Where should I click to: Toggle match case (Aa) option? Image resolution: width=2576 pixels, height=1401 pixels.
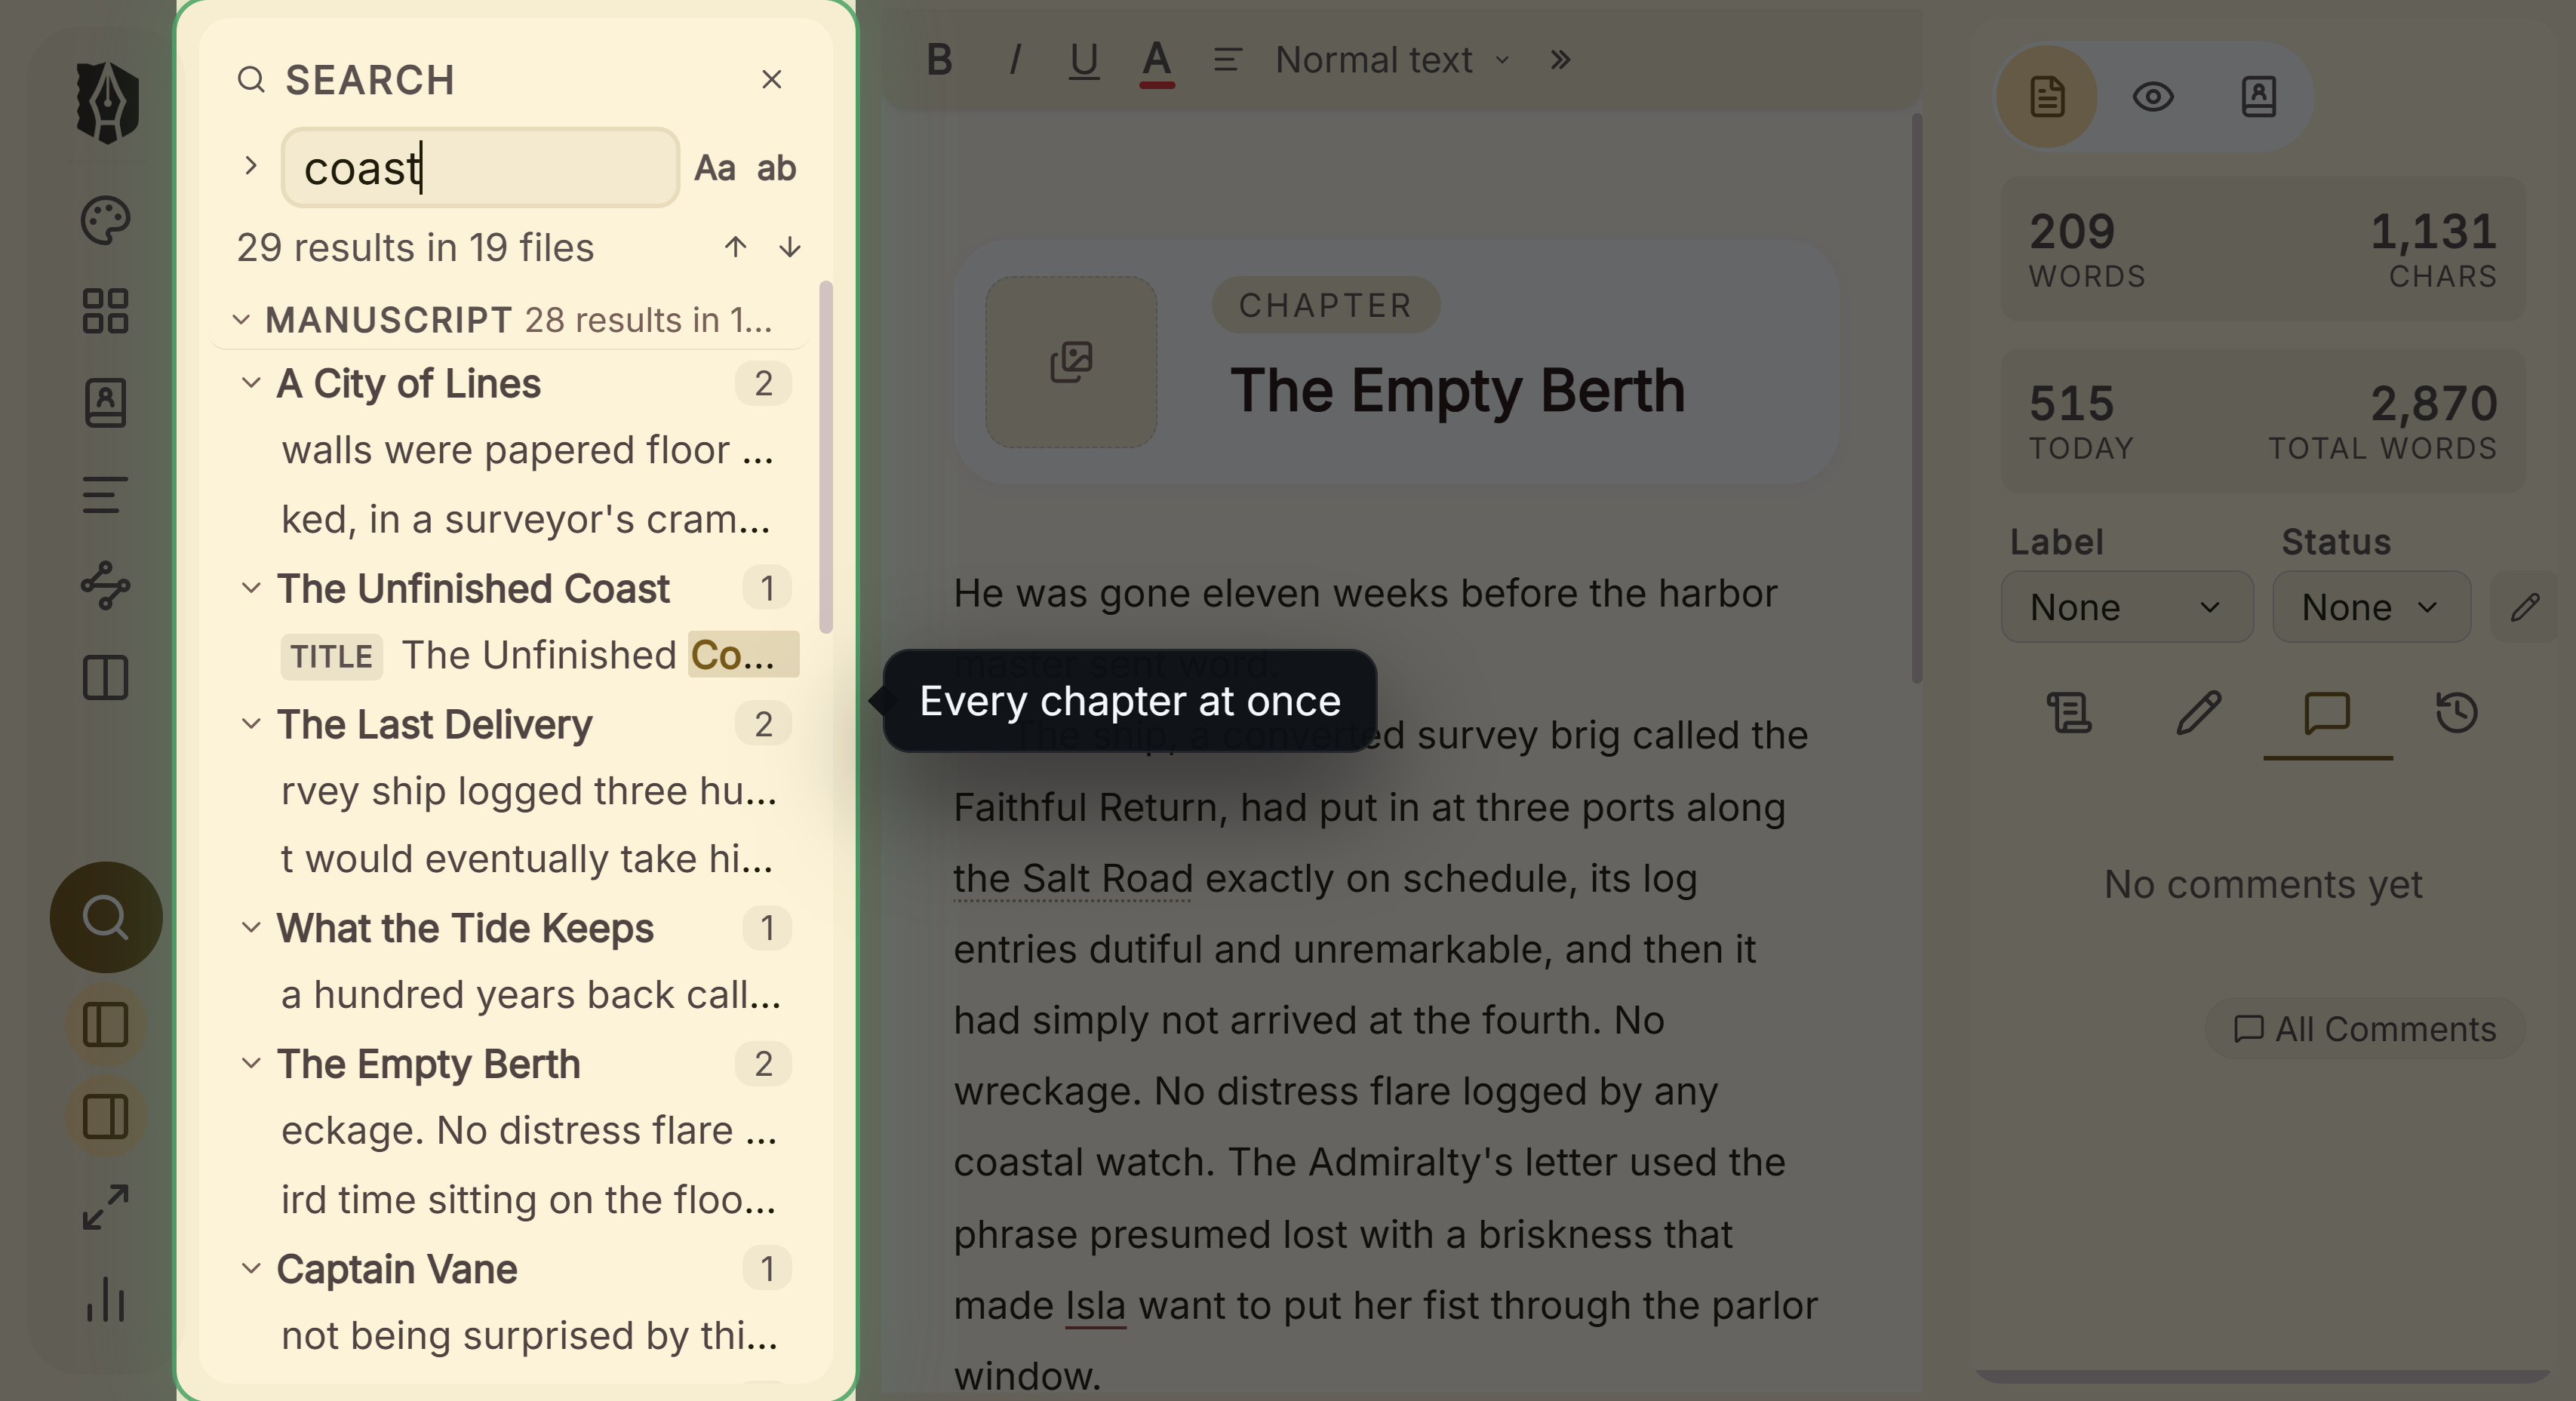coord(715,168)
